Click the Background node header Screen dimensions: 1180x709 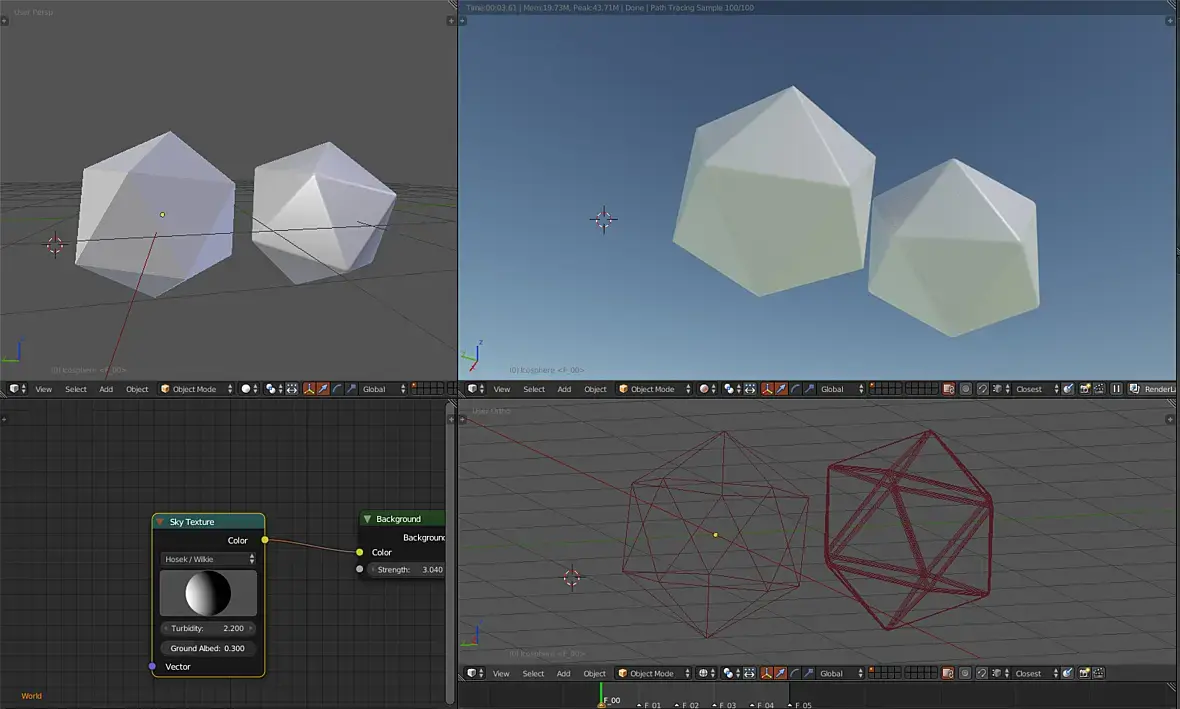tap(400, 519)
